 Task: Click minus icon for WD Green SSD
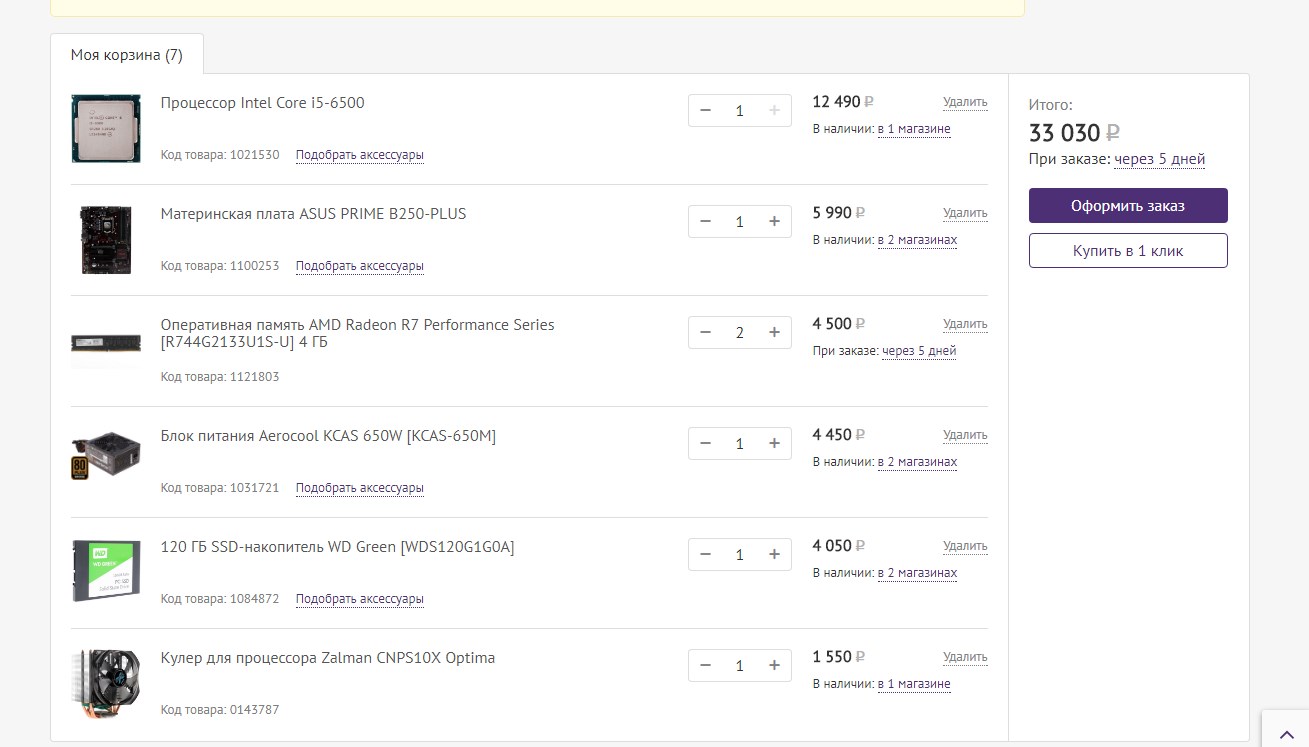706,554
